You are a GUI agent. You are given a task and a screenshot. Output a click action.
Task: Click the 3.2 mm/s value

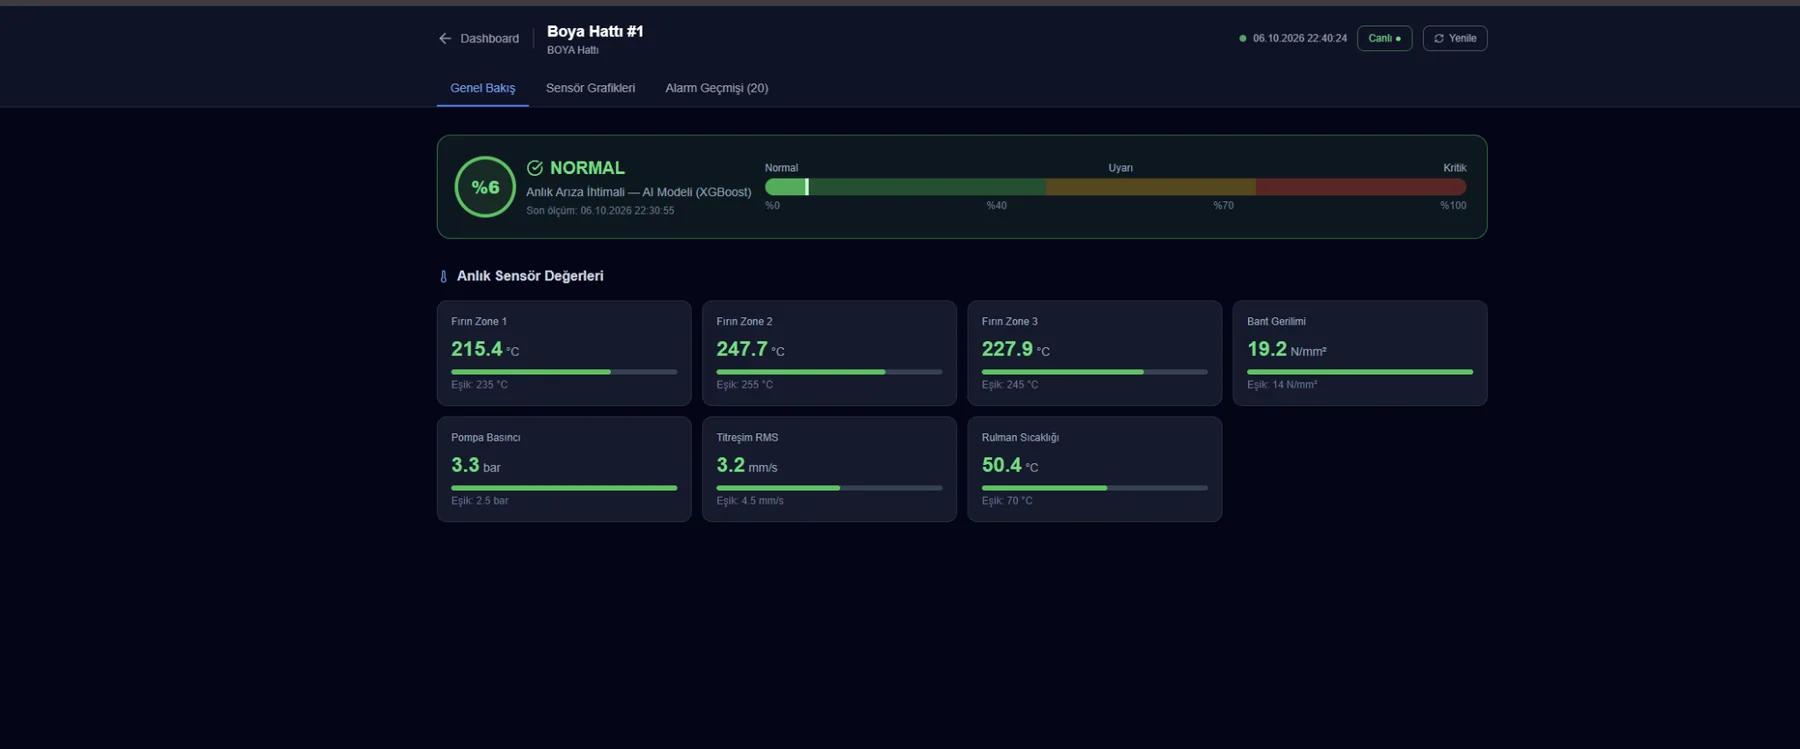click(747, 465)
